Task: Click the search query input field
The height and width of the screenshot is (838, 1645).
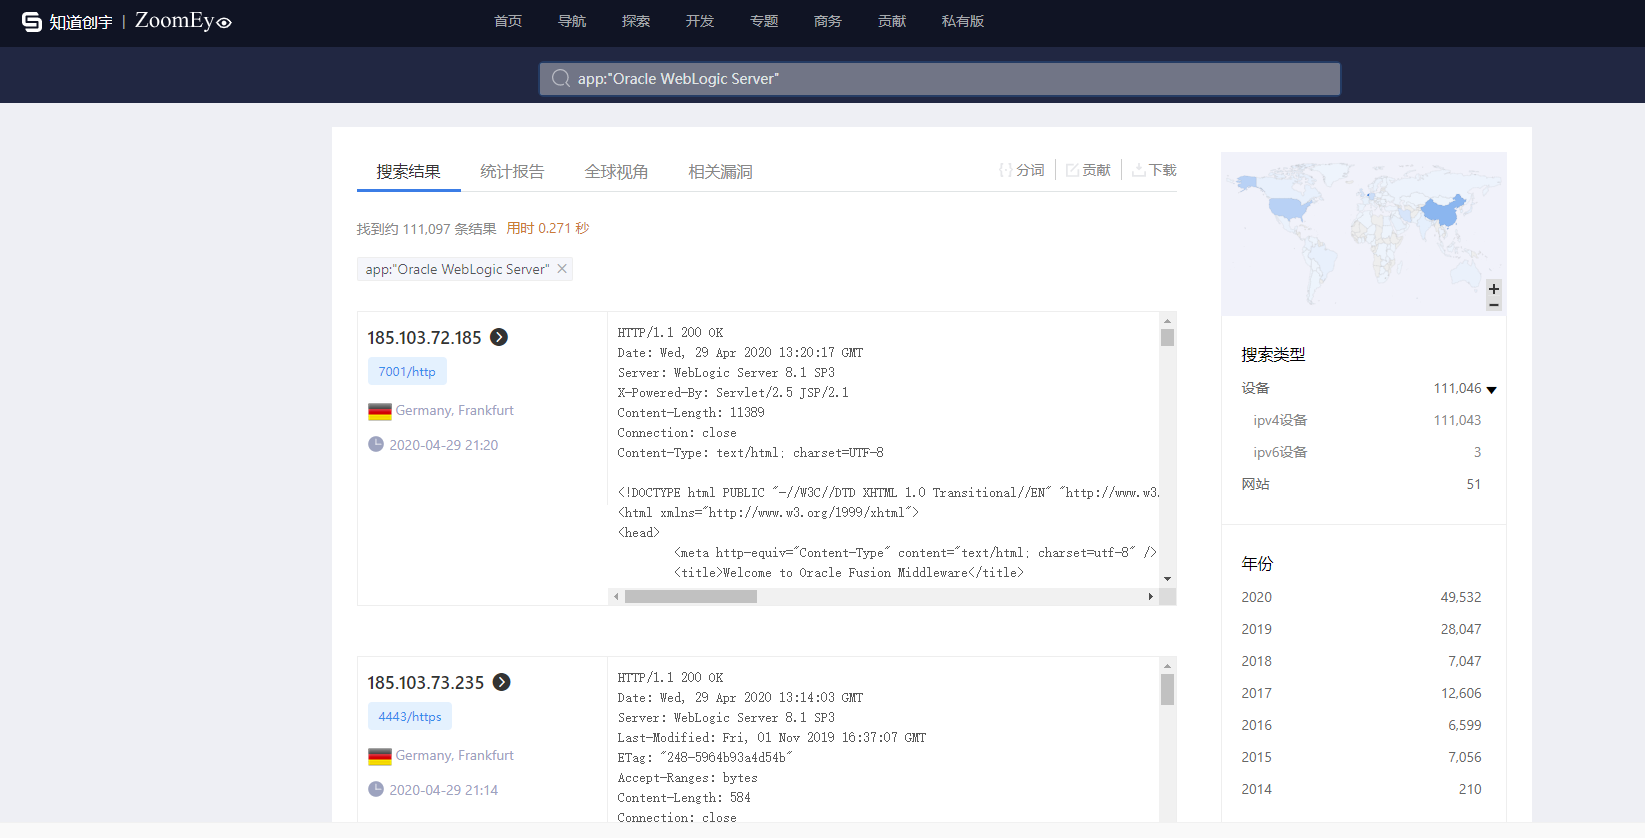Action: 940,79
